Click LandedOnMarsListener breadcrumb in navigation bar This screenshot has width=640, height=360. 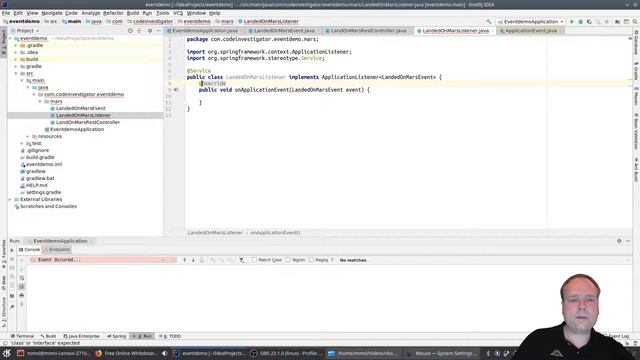[269, 21]
